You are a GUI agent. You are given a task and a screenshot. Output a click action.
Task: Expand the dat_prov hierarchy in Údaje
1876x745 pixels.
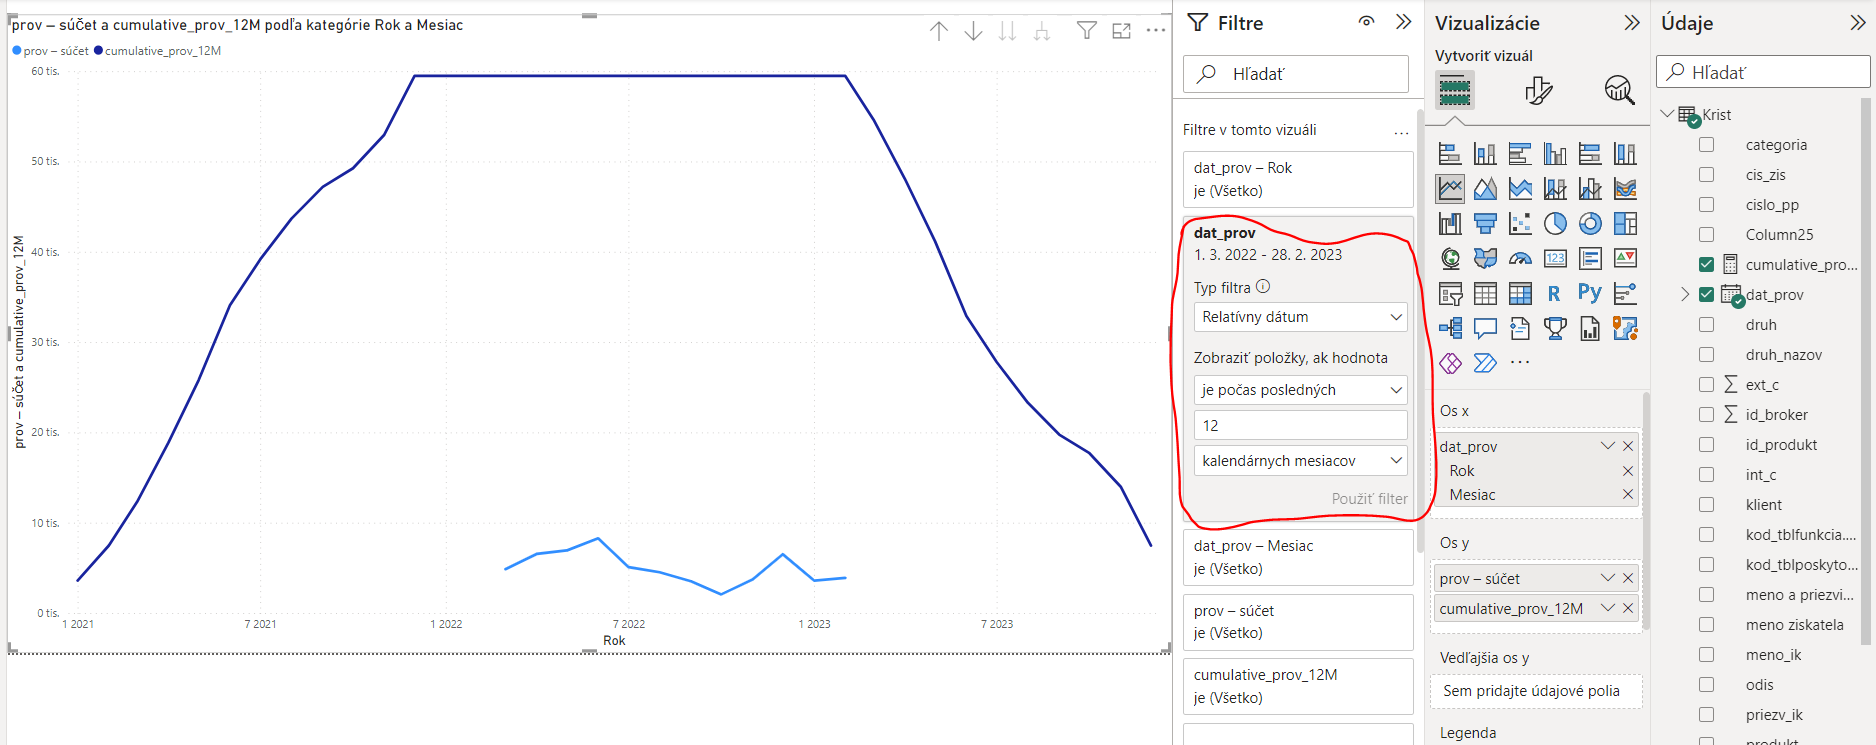point(1685,294)
